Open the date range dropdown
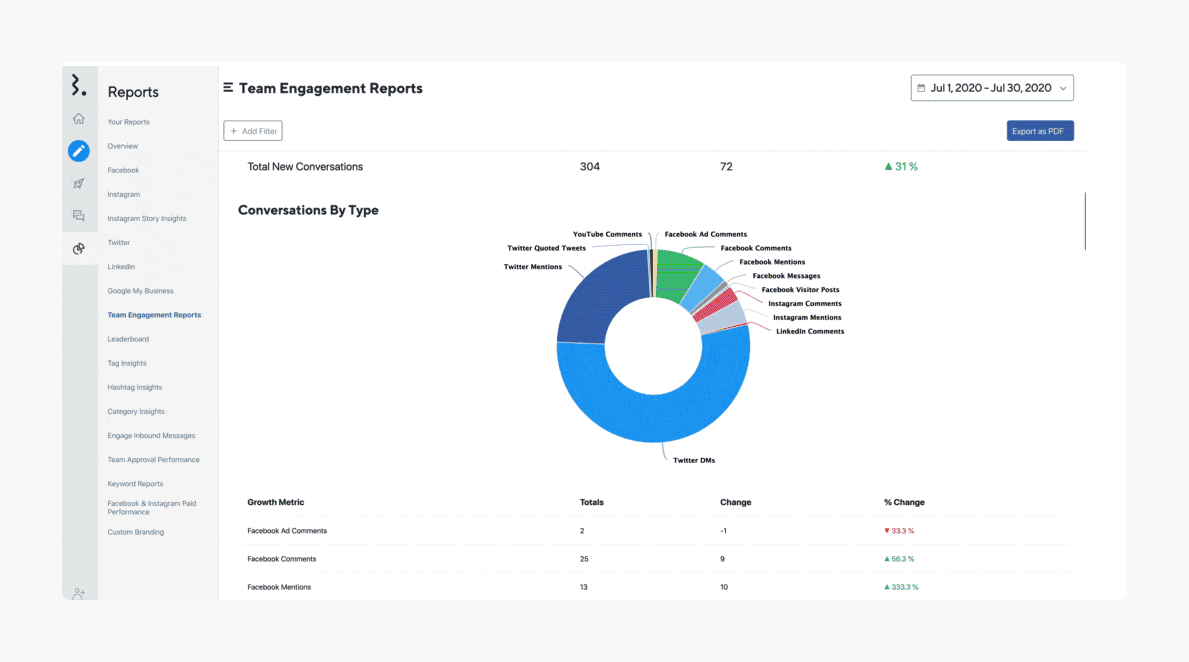The height and width of the screenshot is (662, 1189). coord(992,88)
